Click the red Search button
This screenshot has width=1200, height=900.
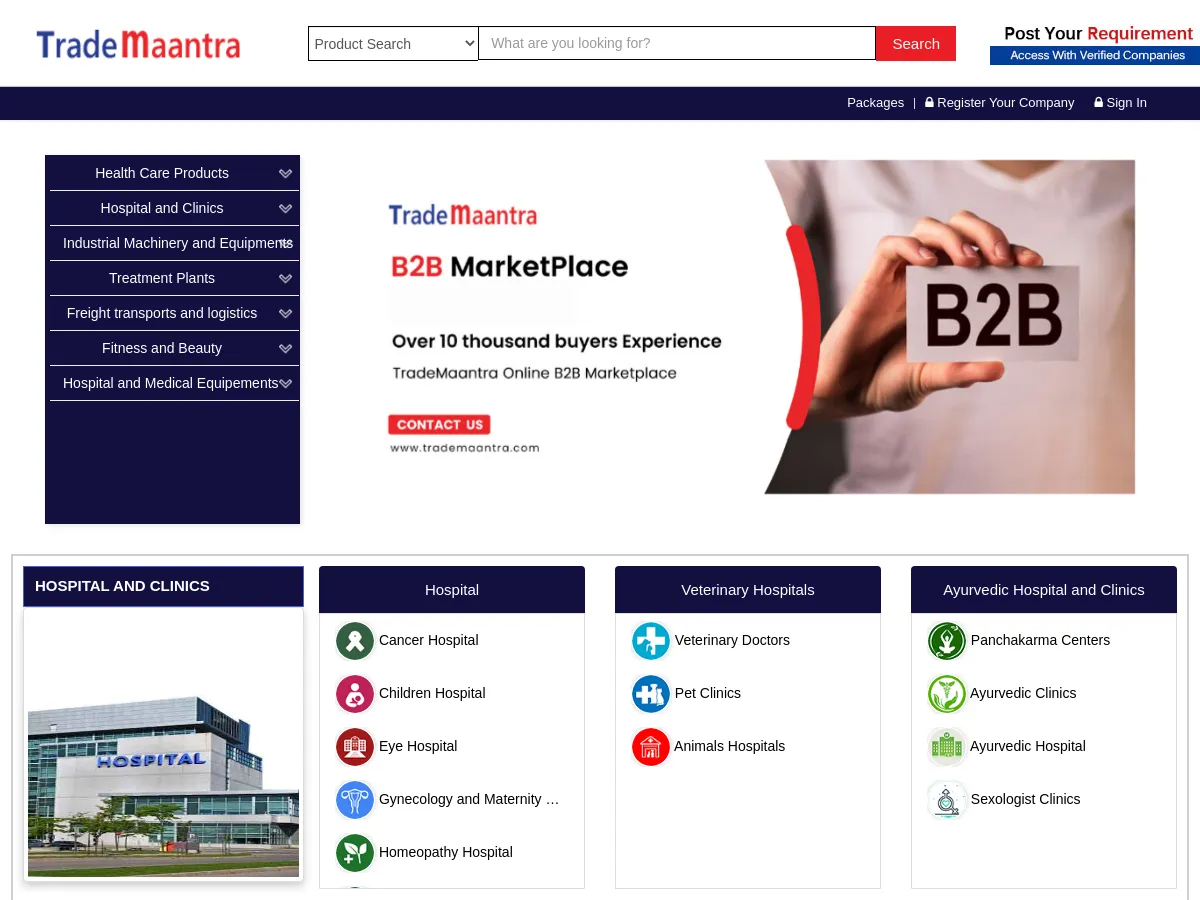916,43
